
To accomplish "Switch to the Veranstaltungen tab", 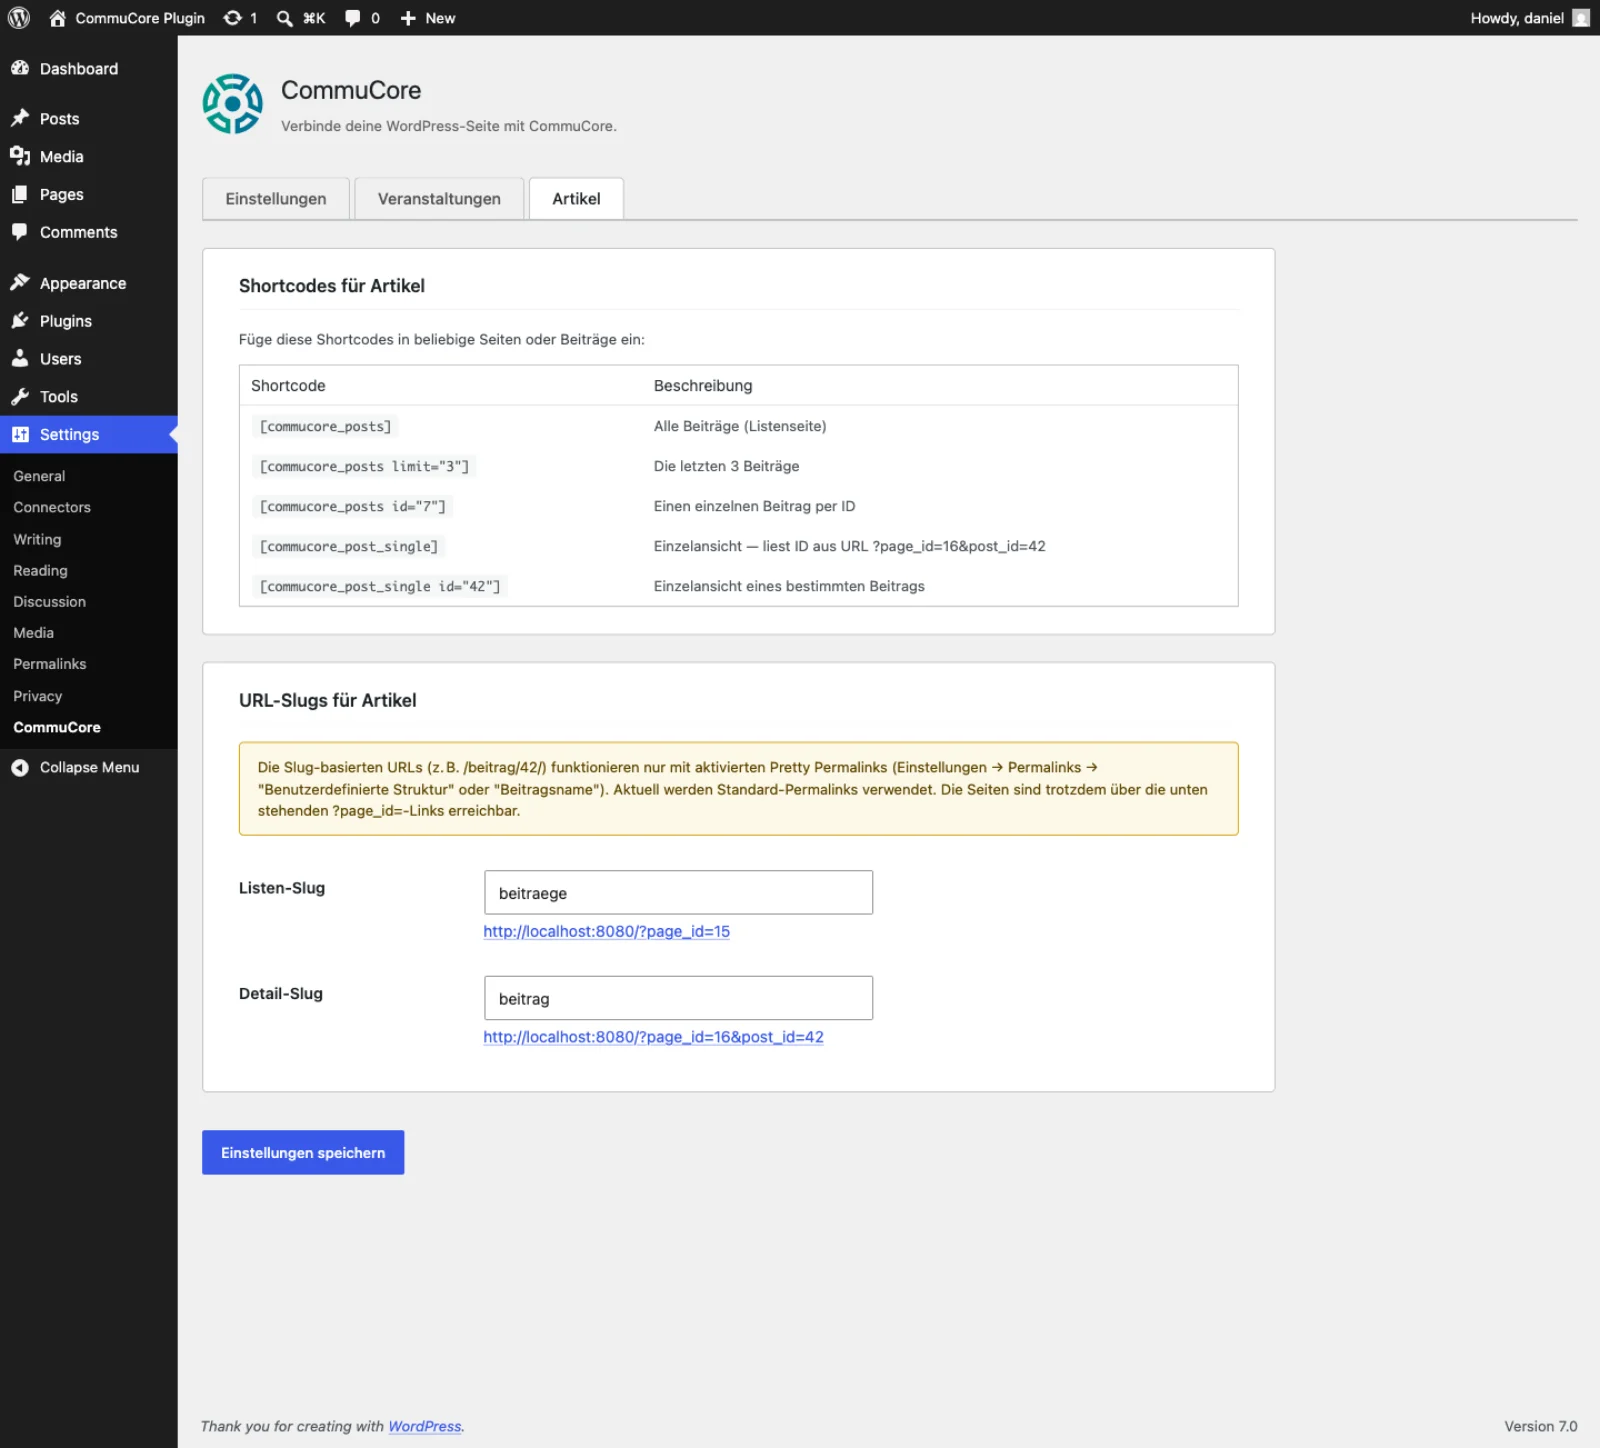I will click(439, 199).
